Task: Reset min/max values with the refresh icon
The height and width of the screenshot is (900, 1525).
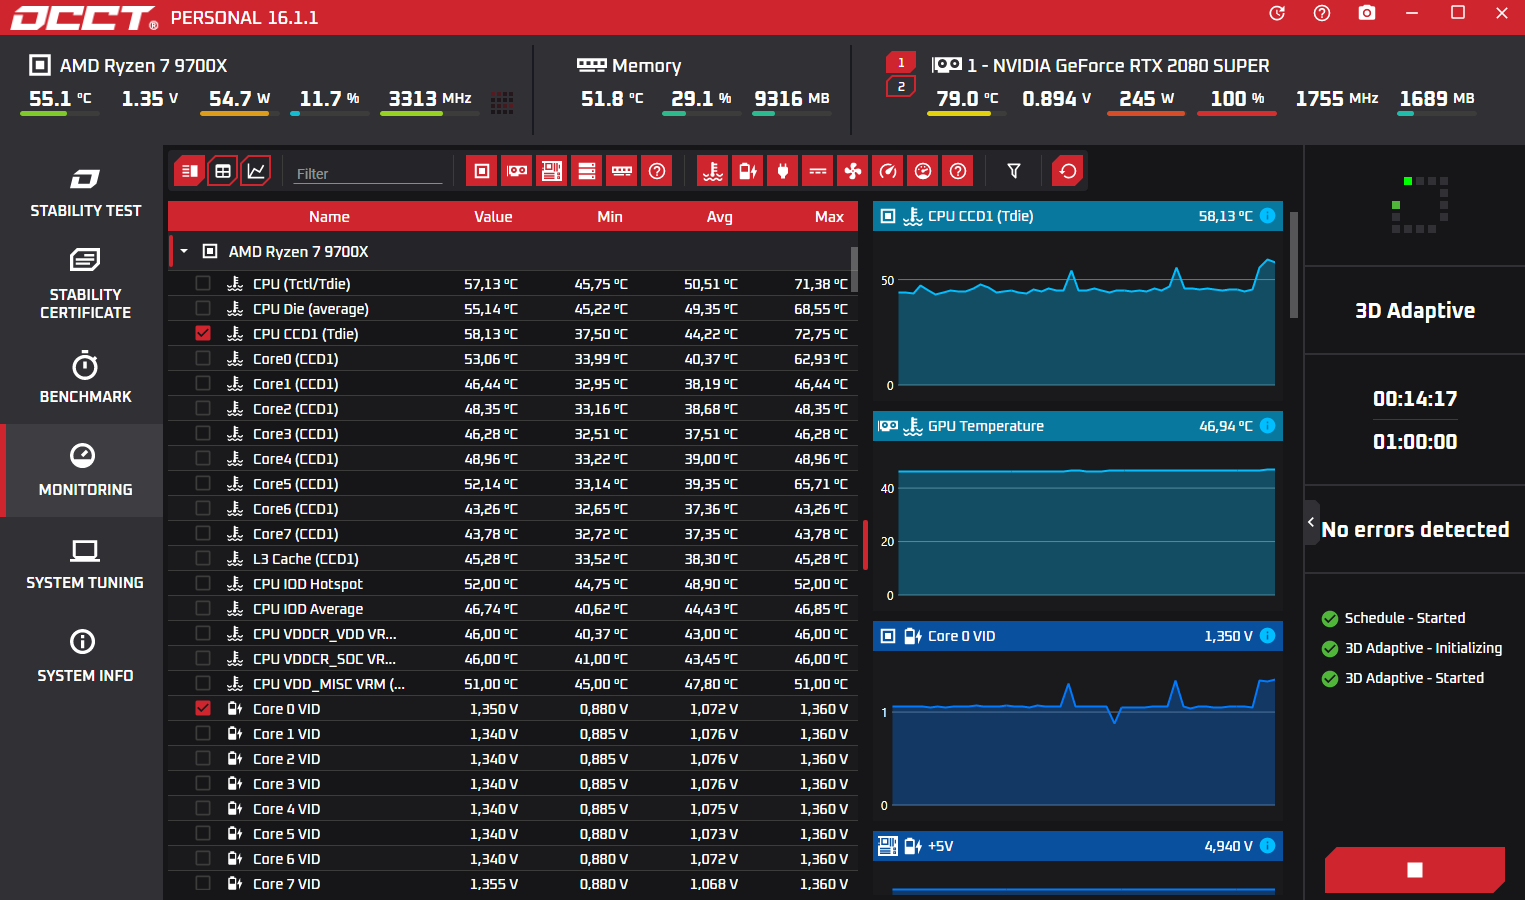Action: 1068,171
